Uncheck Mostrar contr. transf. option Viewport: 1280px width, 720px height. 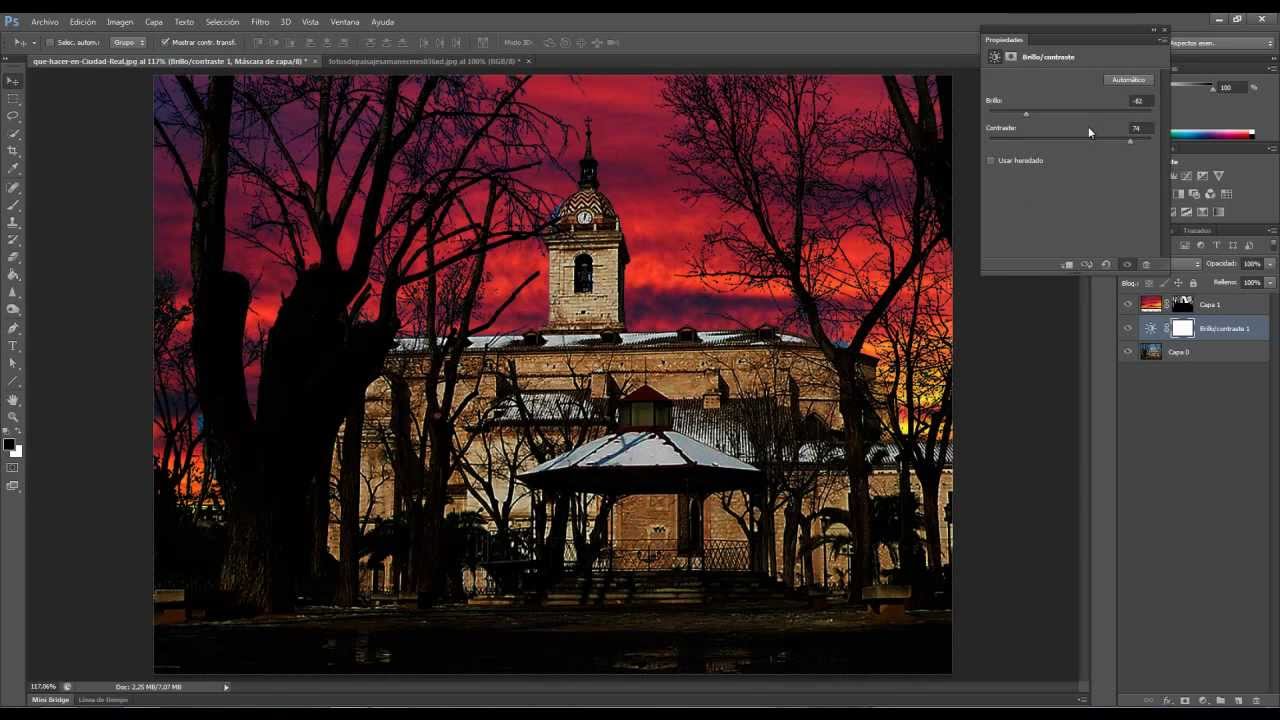click(x=165, y=42)
